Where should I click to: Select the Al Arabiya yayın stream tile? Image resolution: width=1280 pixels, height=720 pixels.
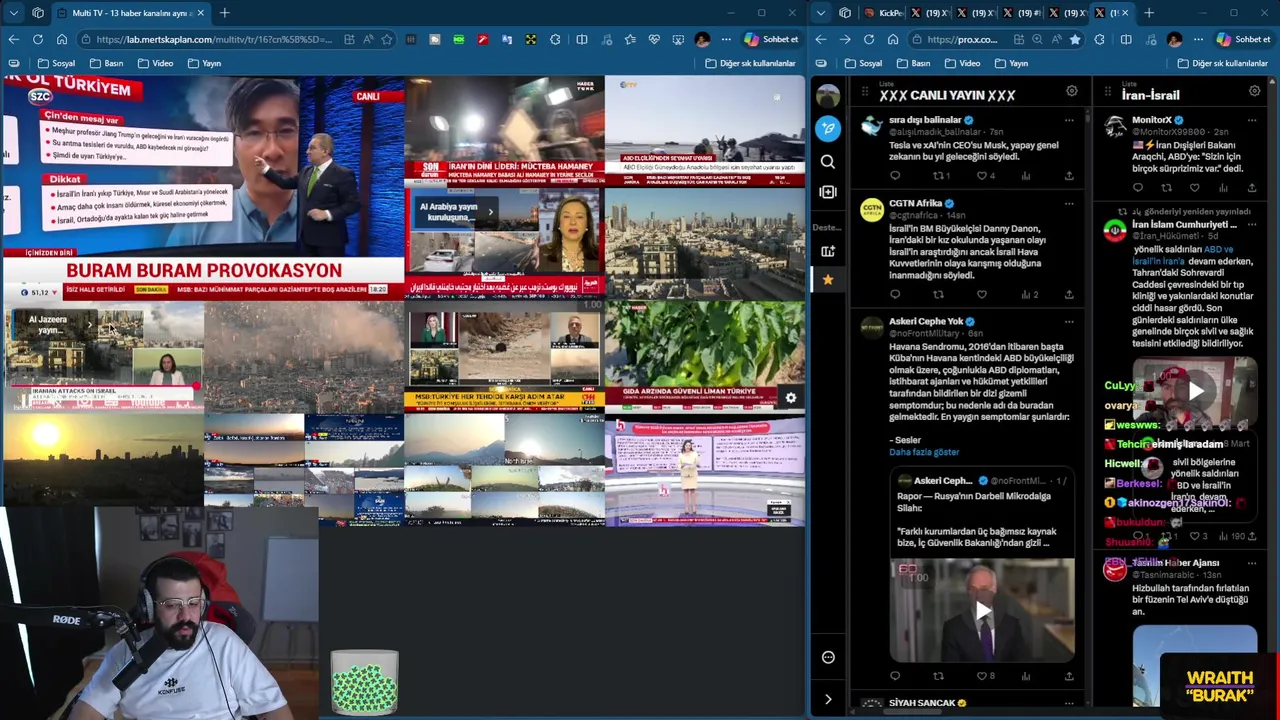click(504, 242)
